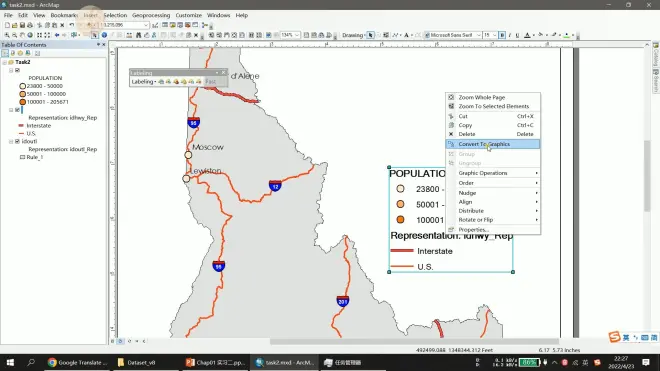
Task: Click the Save document icon
Action: (x=22, y=25)
